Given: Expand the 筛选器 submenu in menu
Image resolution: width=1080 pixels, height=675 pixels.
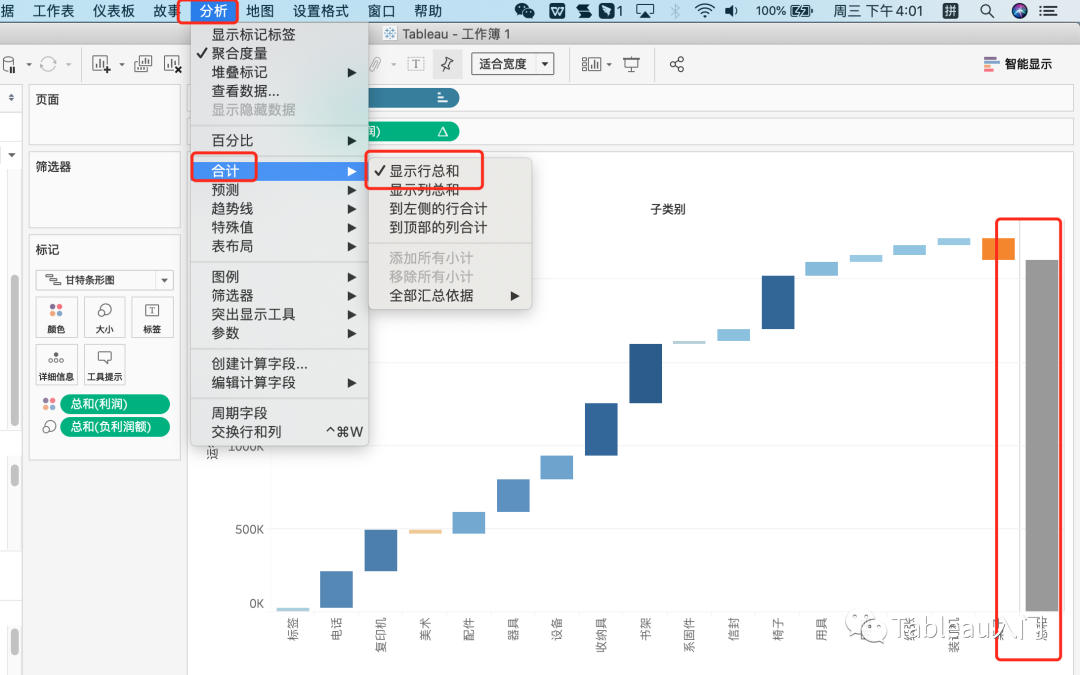Looking at the screenshot, I should [x=280, y=295].
